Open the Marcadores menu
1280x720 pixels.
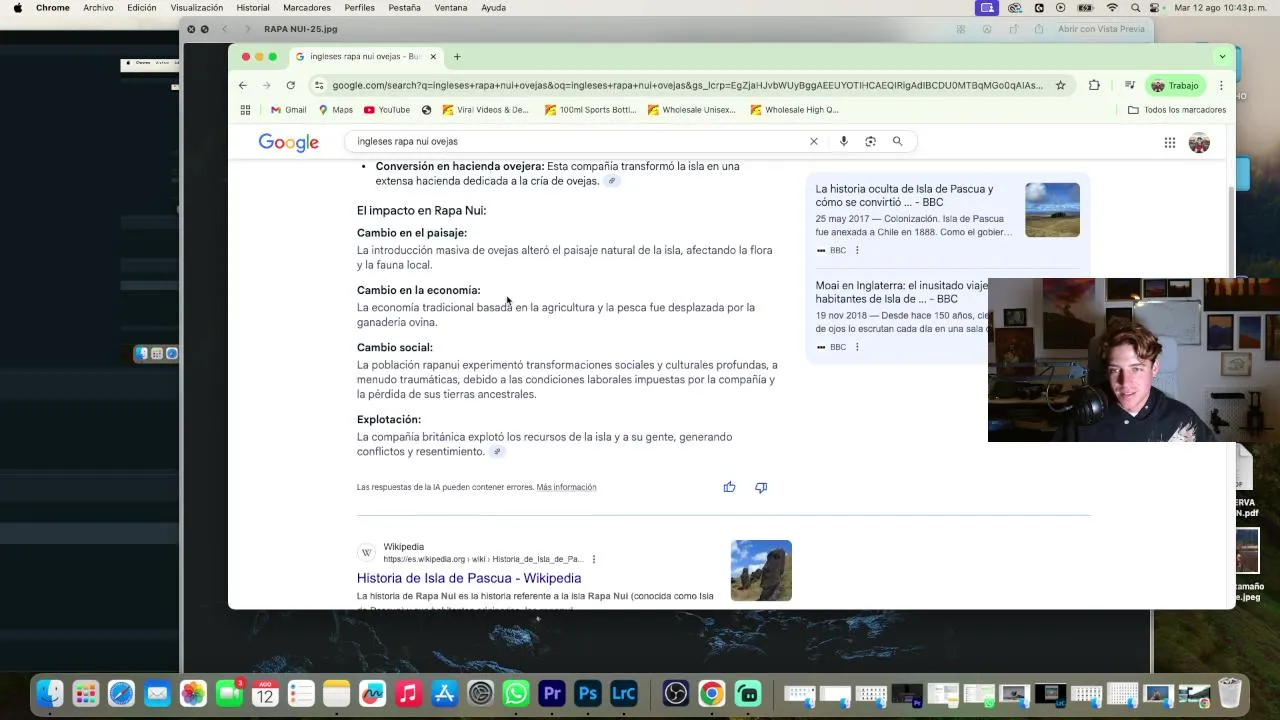307,7
